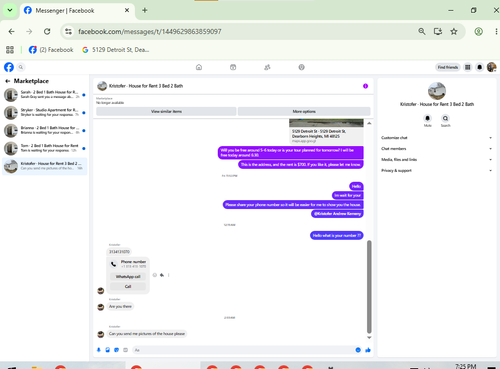Open the Chrome zoom magnifier icon
Viewport: 500px width, 369px height.
tap(422, 31)
